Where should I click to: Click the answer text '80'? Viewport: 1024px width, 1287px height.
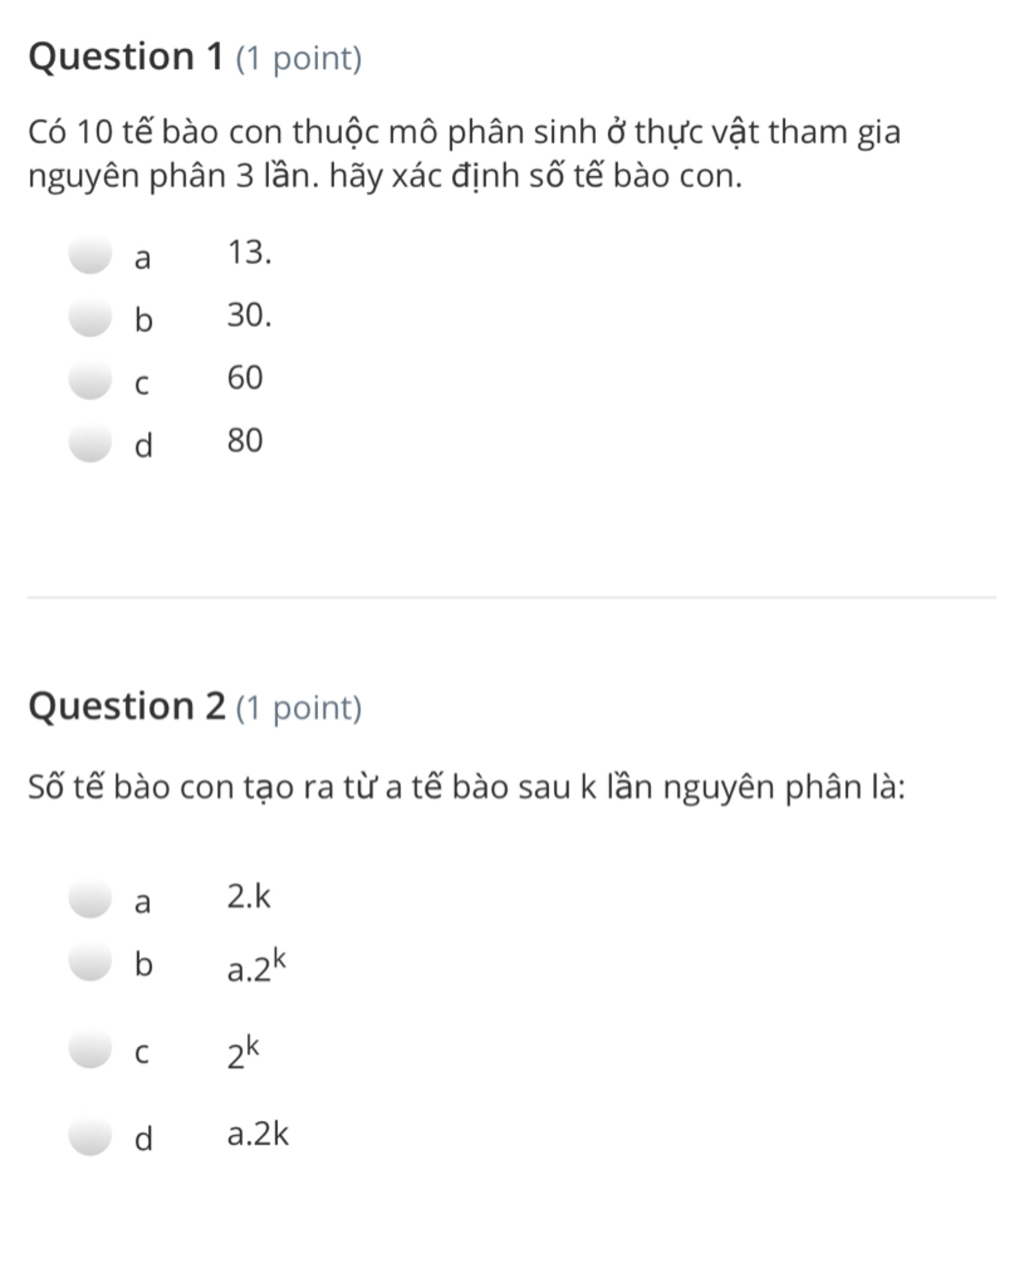point(245,440)
